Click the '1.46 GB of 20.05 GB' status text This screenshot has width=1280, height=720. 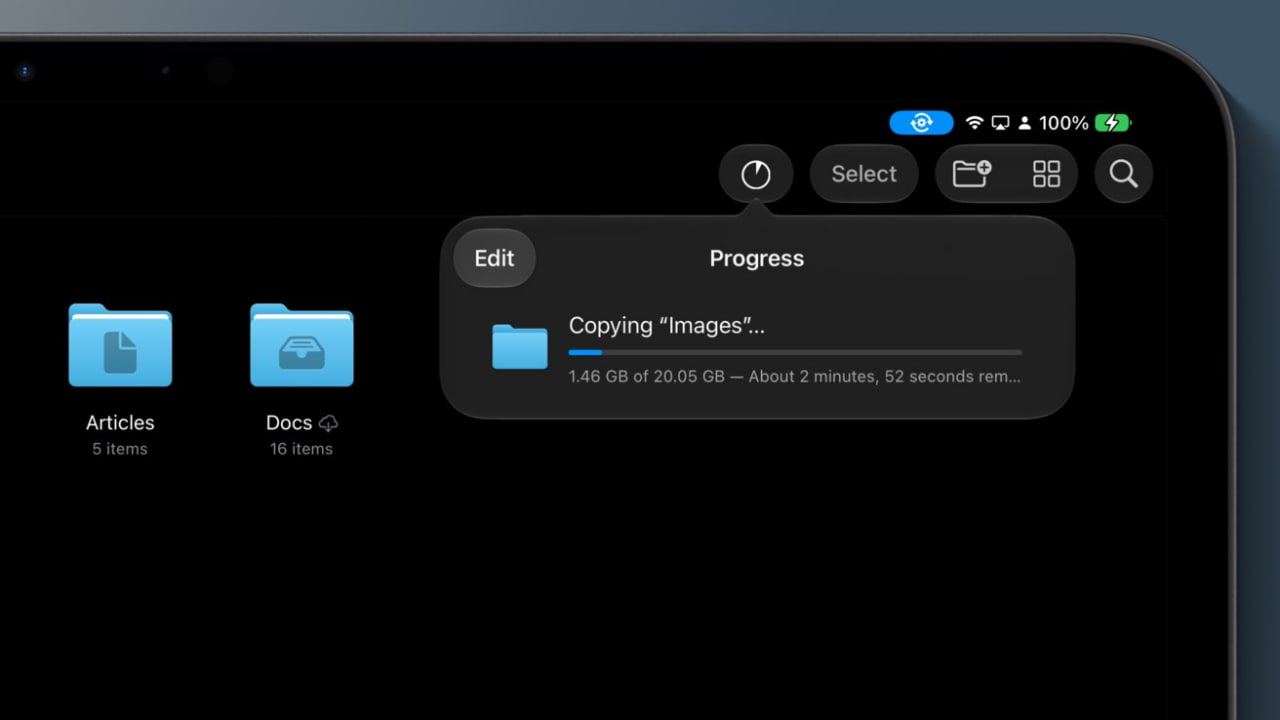(x=647, y=377)
